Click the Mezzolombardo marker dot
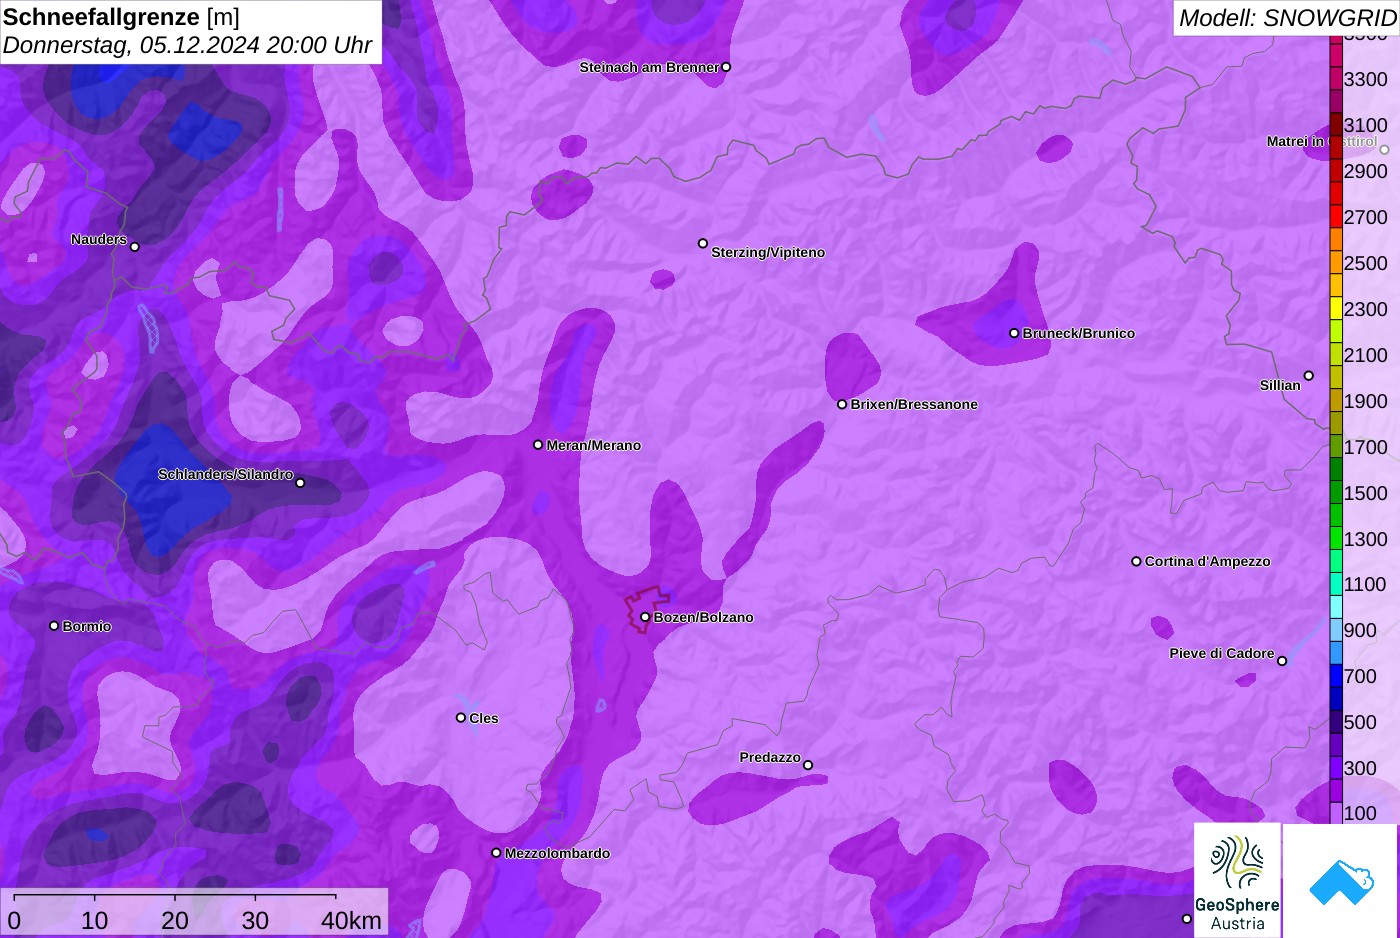The width and height of the screenshot is (1400, 938). click(x=496, y=853)
